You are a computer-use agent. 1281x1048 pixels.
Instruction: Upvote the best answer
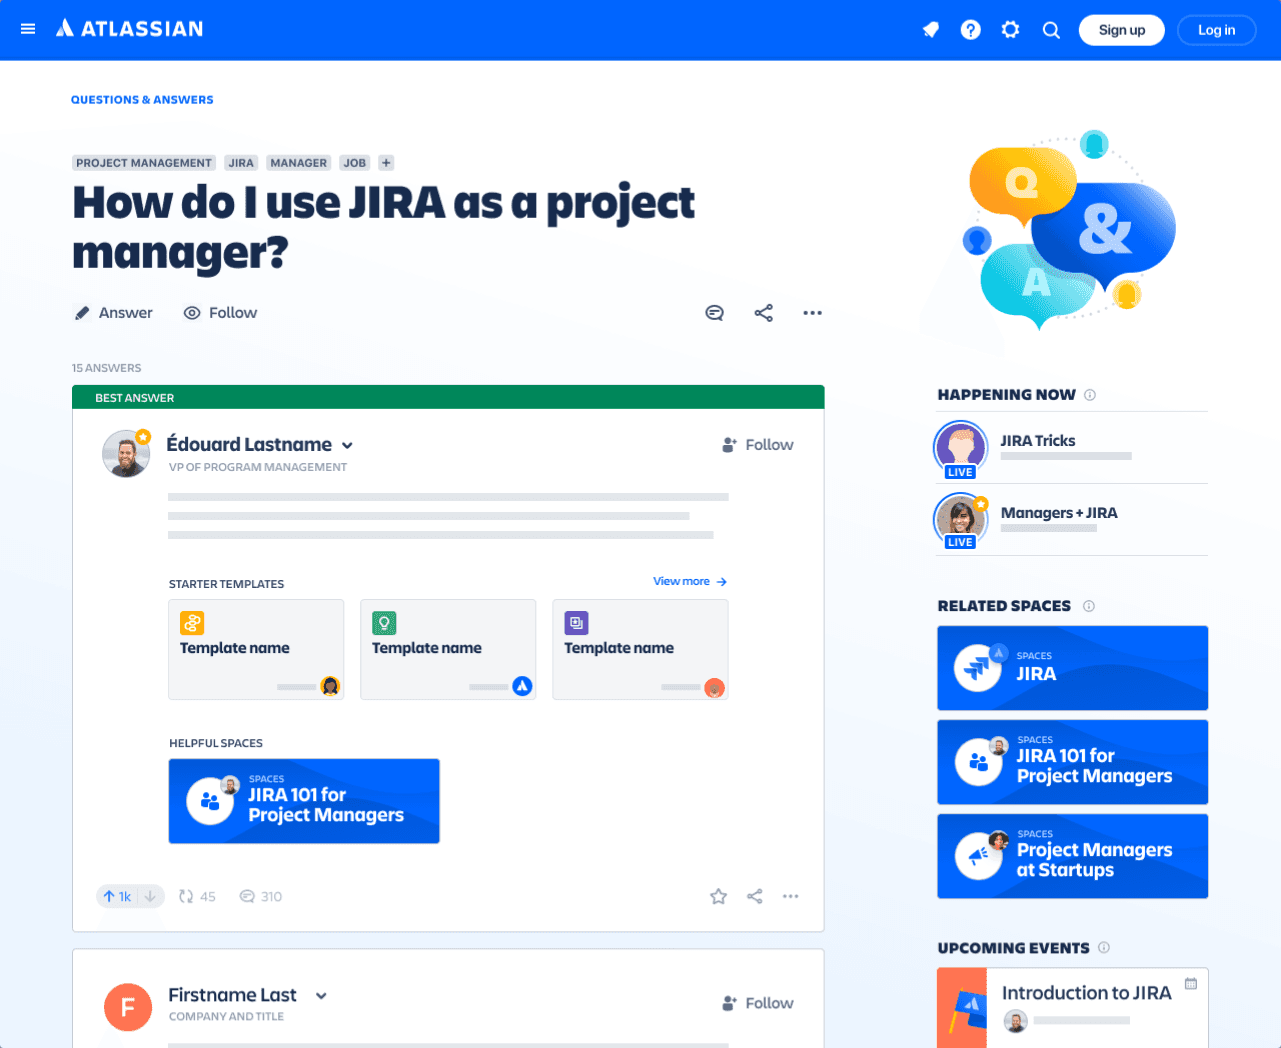click(116, 897)
